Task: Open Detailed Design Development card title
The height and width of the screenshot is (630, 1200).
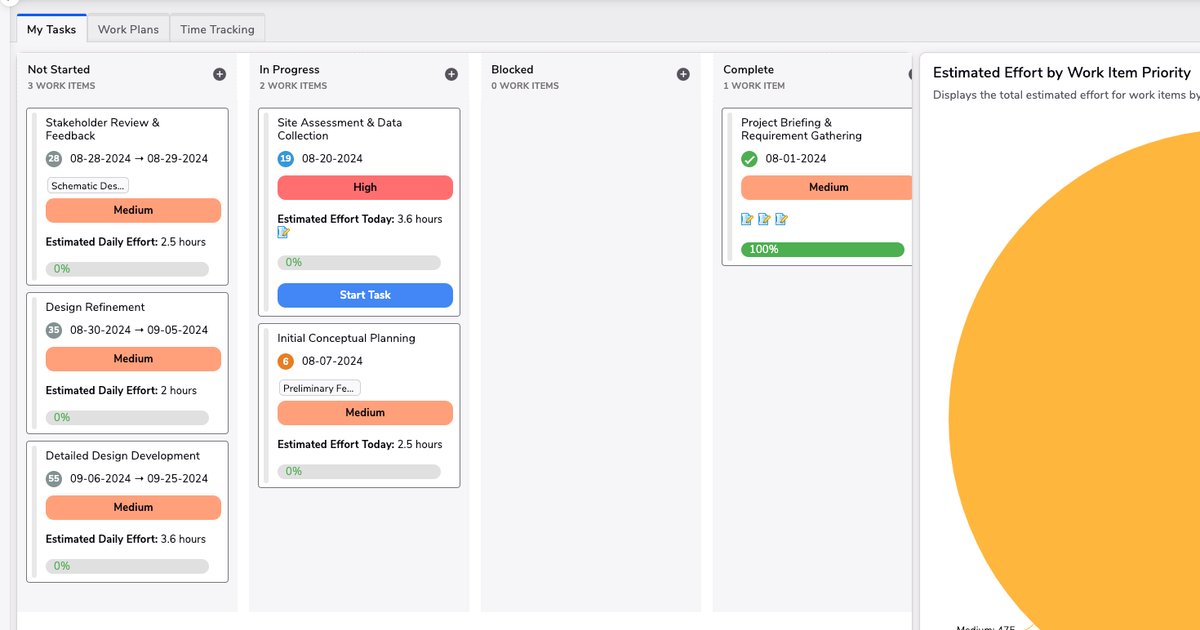Action: pos(123,456)
